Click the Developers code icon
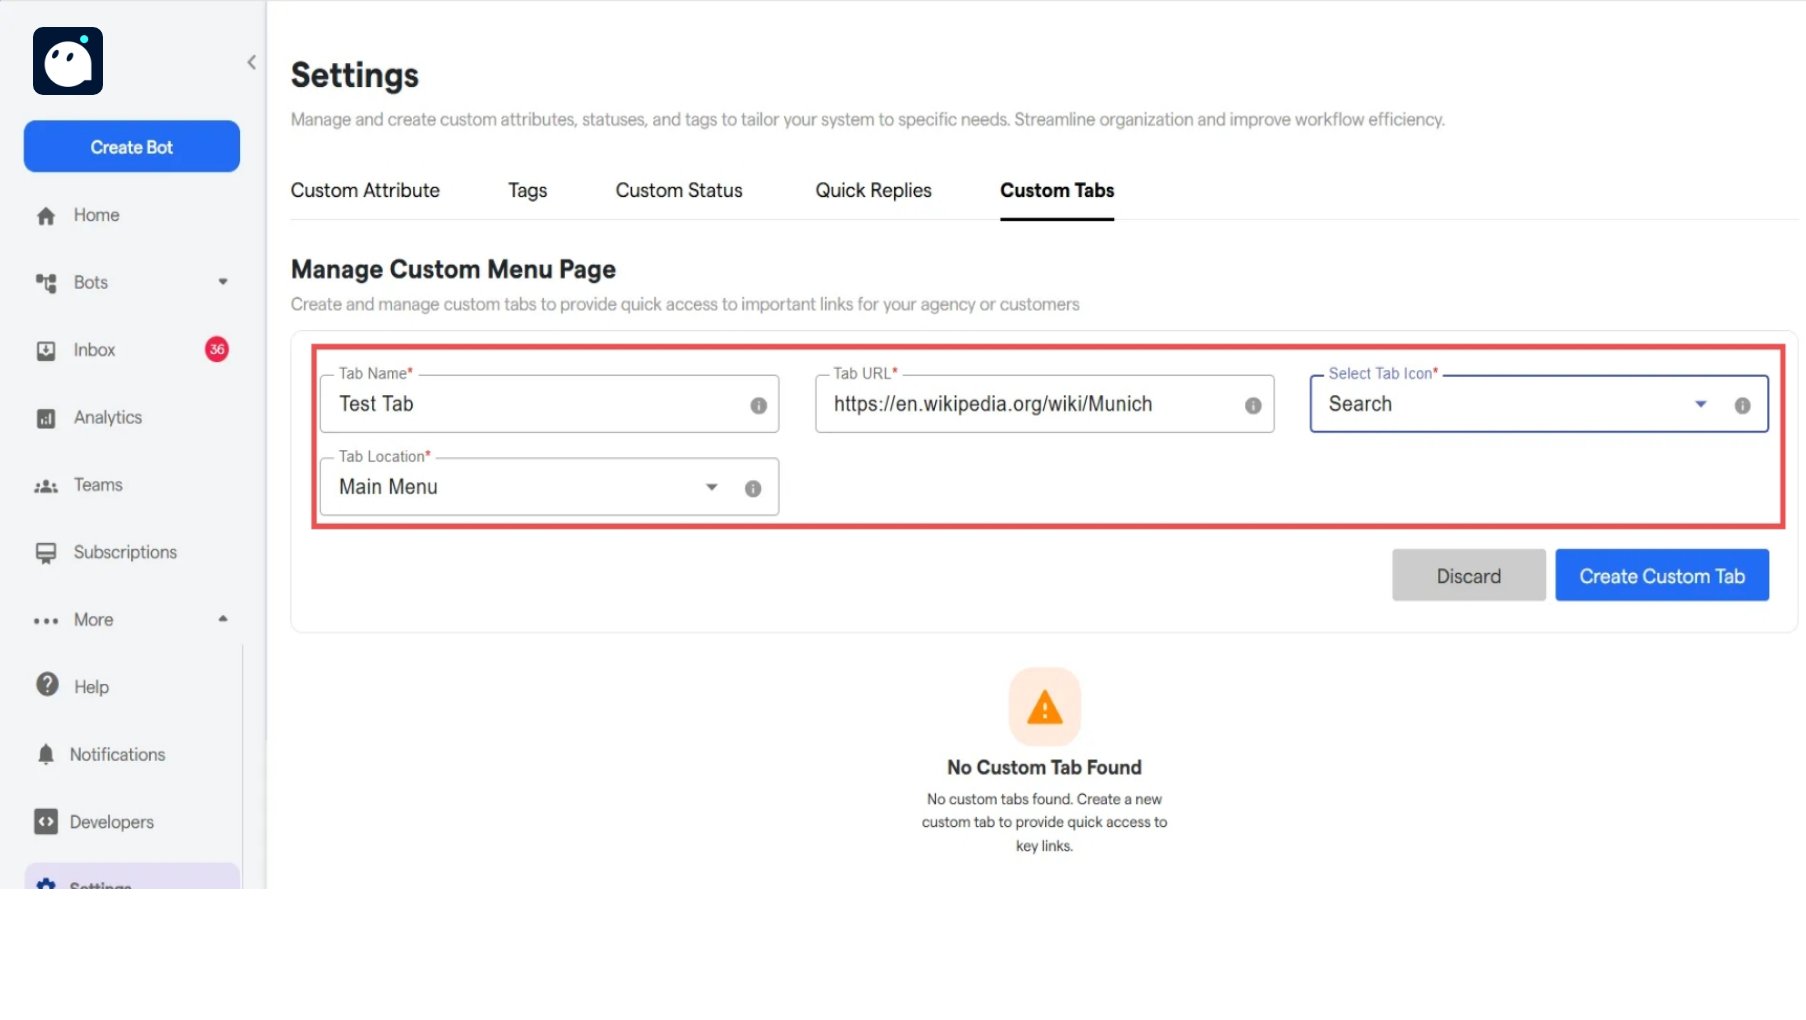The height and width of the screenshot is (1020, 1806). pyautogui.click(x=46, y=821)
